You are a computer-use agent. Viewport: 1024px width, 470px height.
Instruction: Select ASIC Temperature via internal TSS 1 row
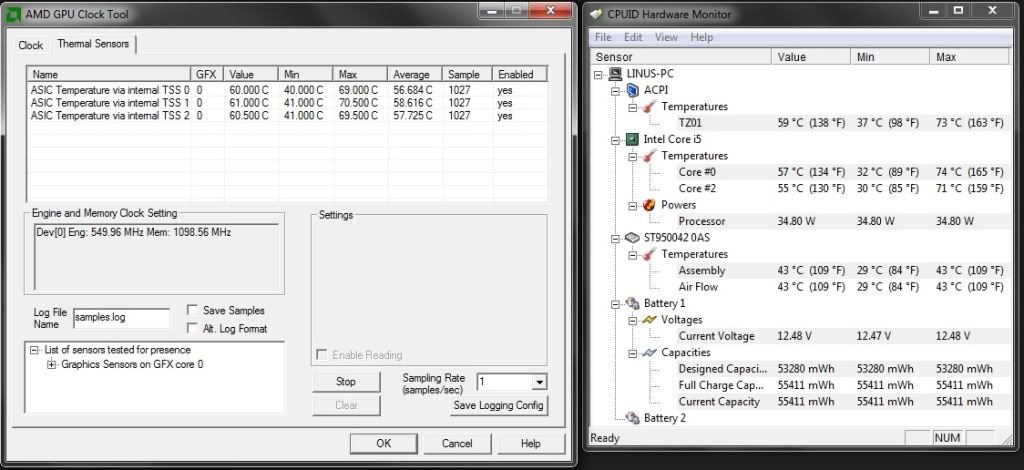286,103
